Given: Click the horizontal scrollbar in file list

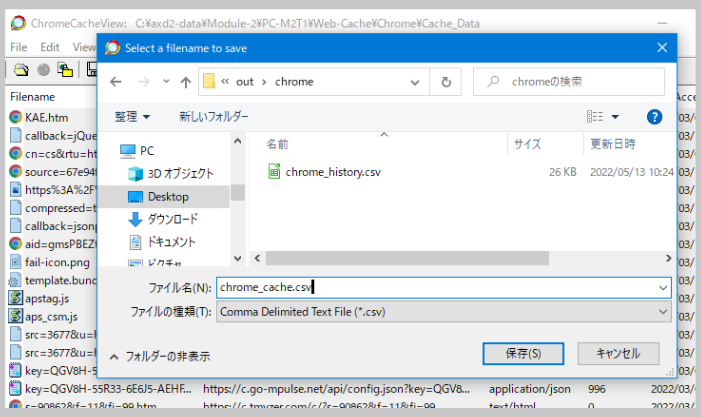Looking at the screenshot, I should point(407,258).
